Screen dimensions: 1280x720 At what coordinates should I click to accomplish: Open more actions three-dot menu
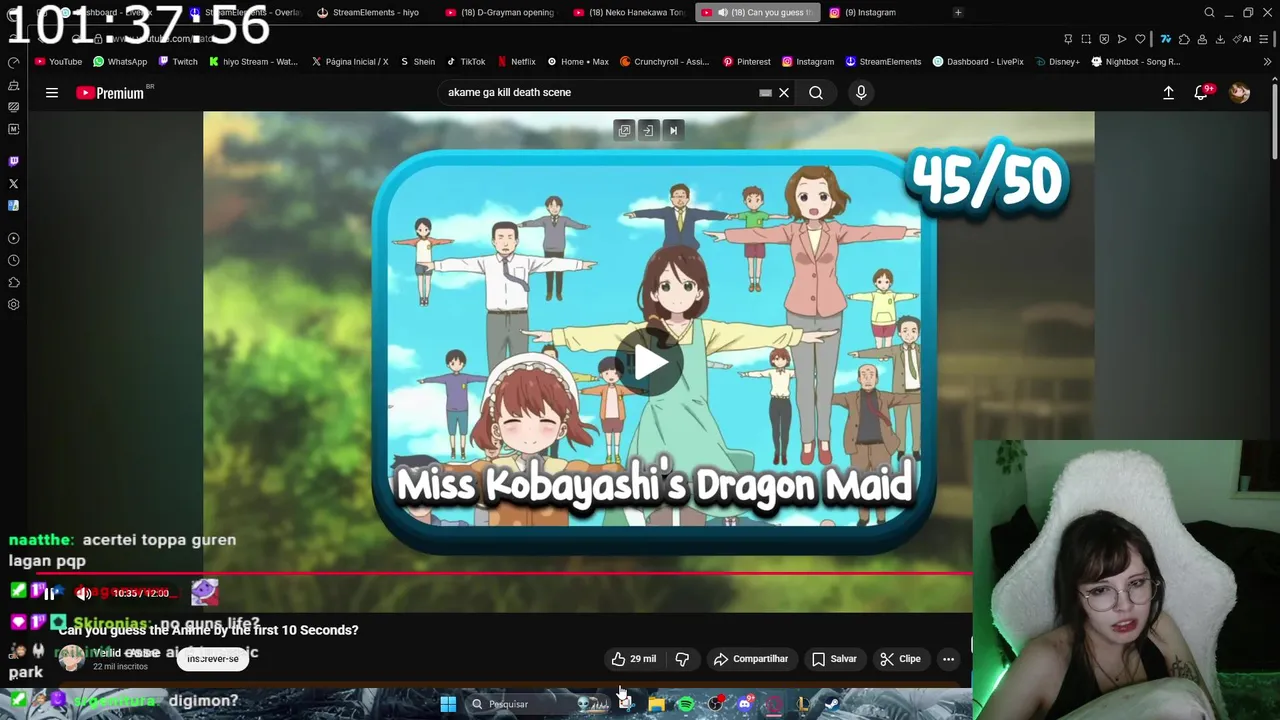[948, 659]
